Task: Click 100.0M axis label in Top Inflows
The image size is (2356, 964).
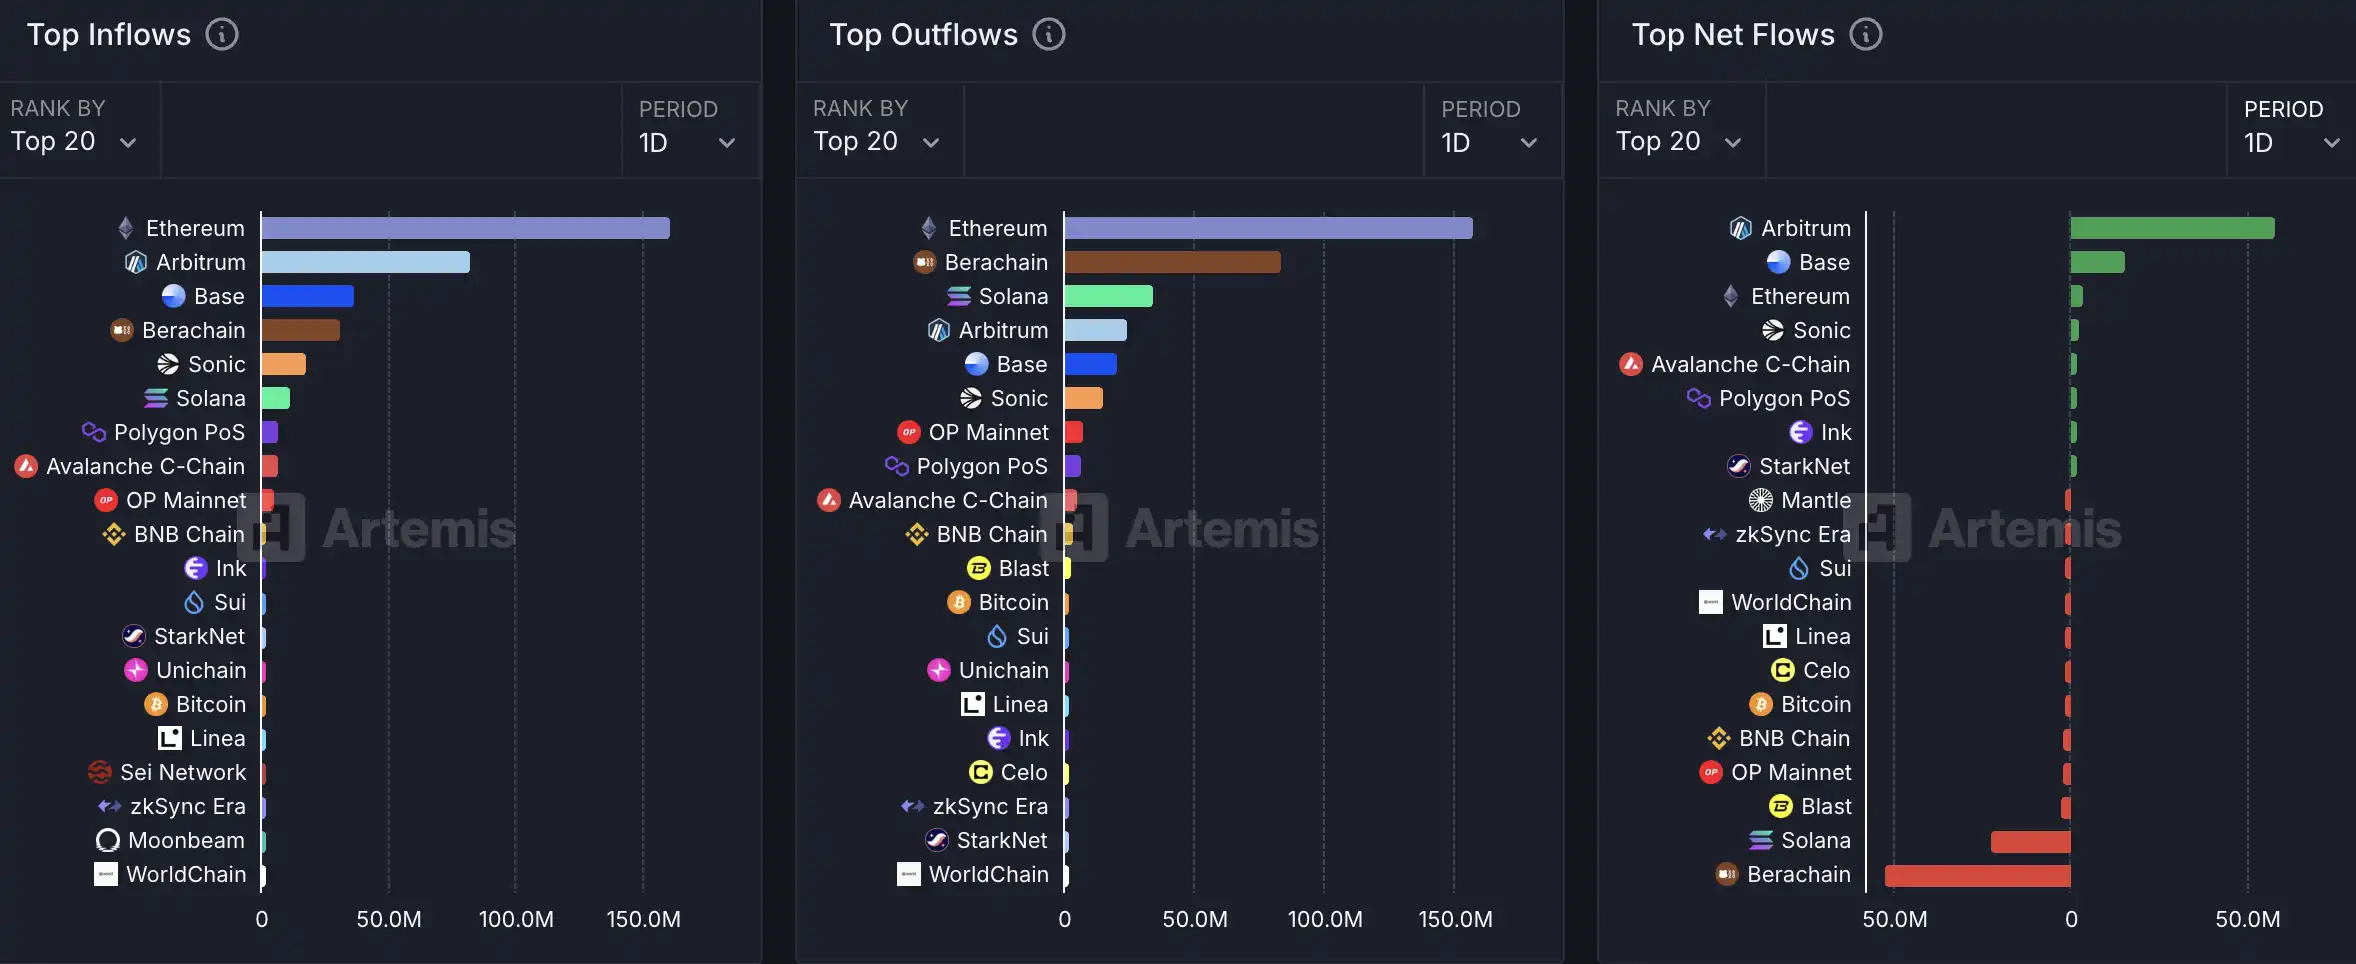Action: point(516,919)
